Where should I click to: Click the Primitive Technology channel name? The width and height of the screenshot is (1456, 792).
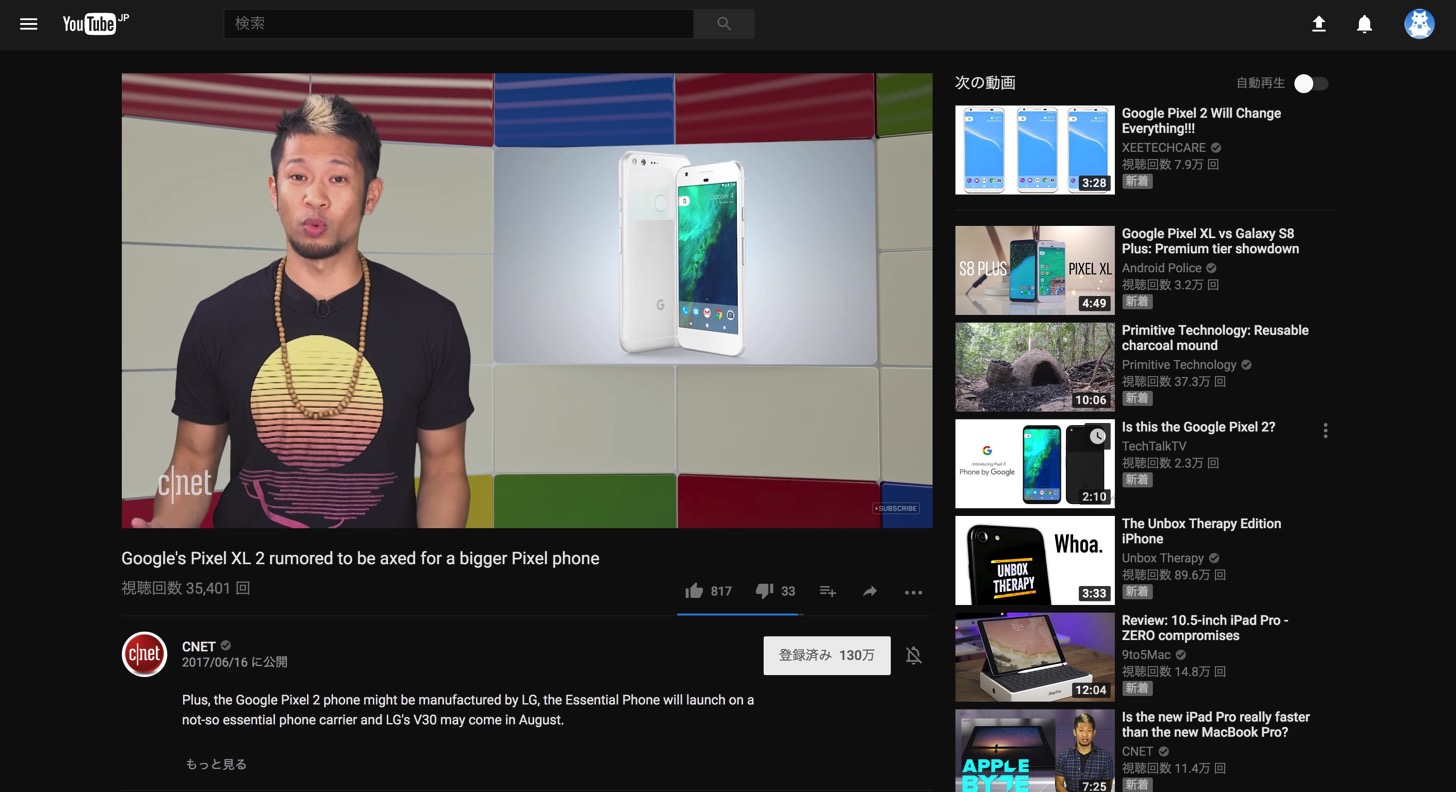(x=1179, y=365)
